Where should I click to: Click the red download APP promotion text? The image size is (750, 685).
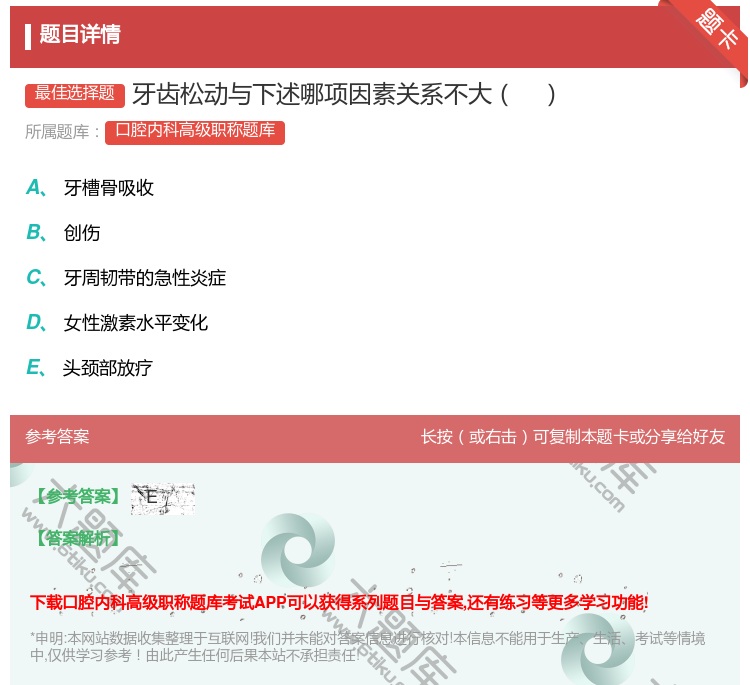339,602
